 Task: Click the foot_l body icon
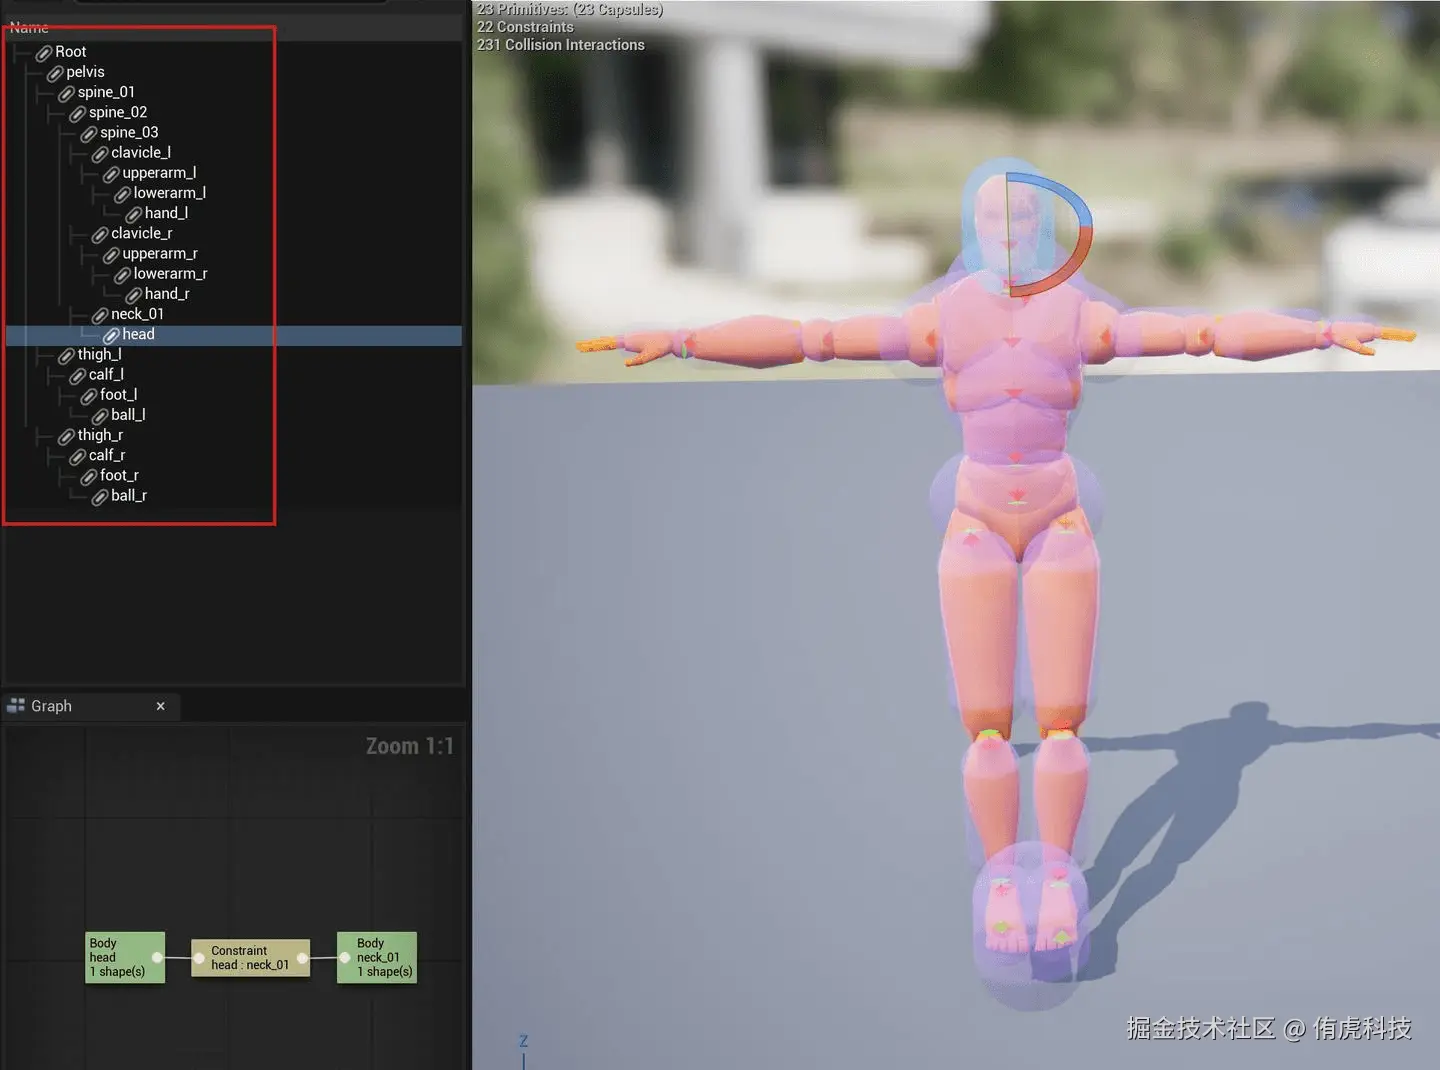[x=89, y=396]
